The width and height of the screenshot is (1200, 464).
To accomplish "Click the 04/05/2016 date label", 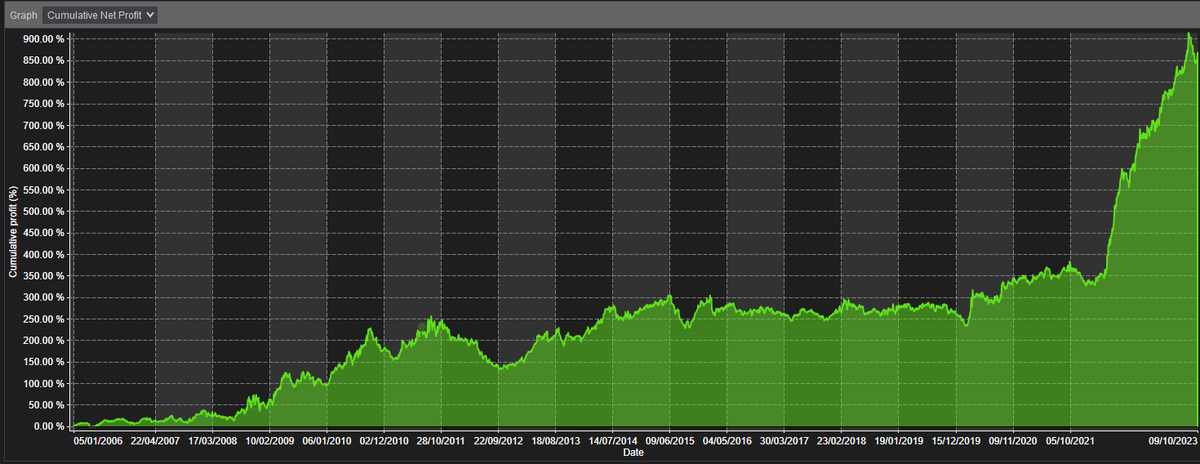I will tap(727, 440).
